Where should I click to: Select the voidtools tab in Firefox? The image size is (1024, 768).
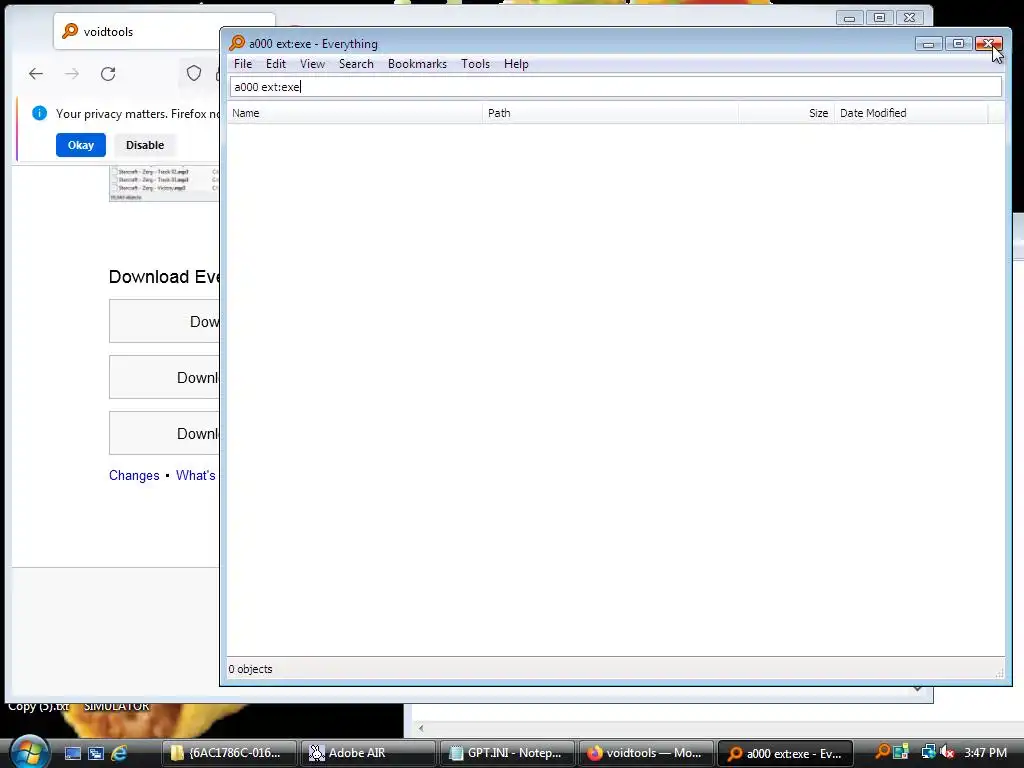point(138,31)
